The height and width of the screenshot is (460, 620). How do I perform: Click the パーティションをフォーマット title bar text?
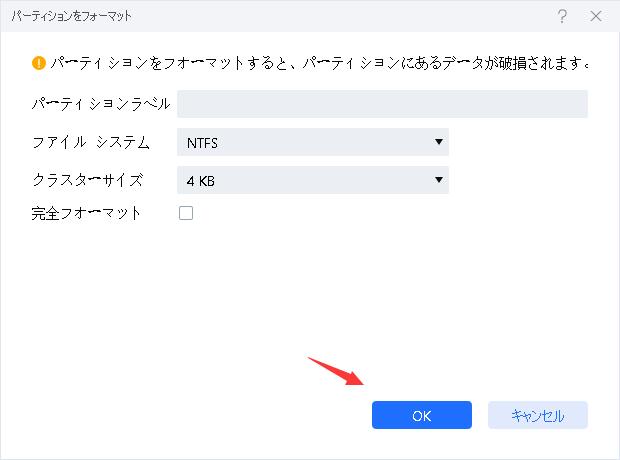(71, 16)
